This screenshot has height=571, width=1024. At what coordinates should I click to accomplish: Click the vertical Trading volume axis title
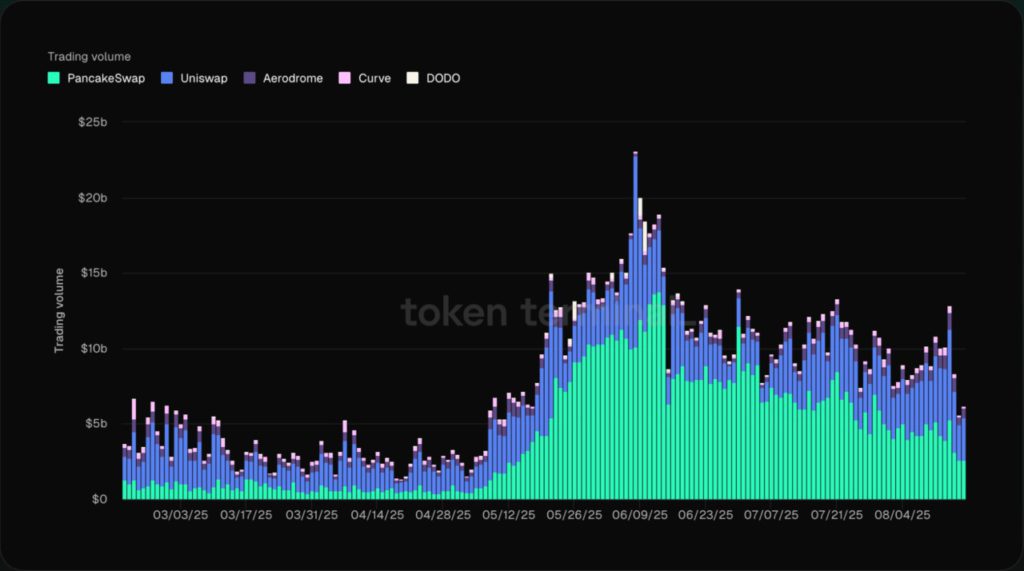tap(59, 310)
